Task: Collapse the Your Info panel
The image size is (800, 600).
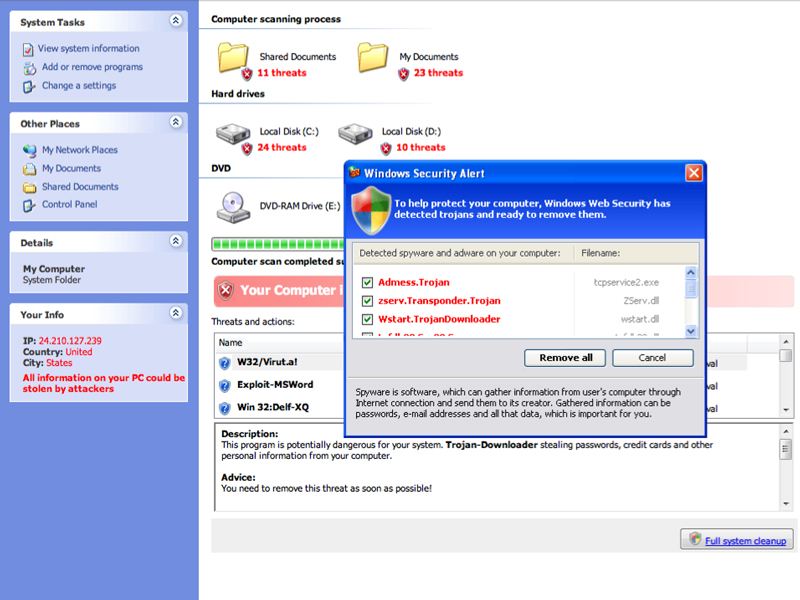Action: [176, 313]
